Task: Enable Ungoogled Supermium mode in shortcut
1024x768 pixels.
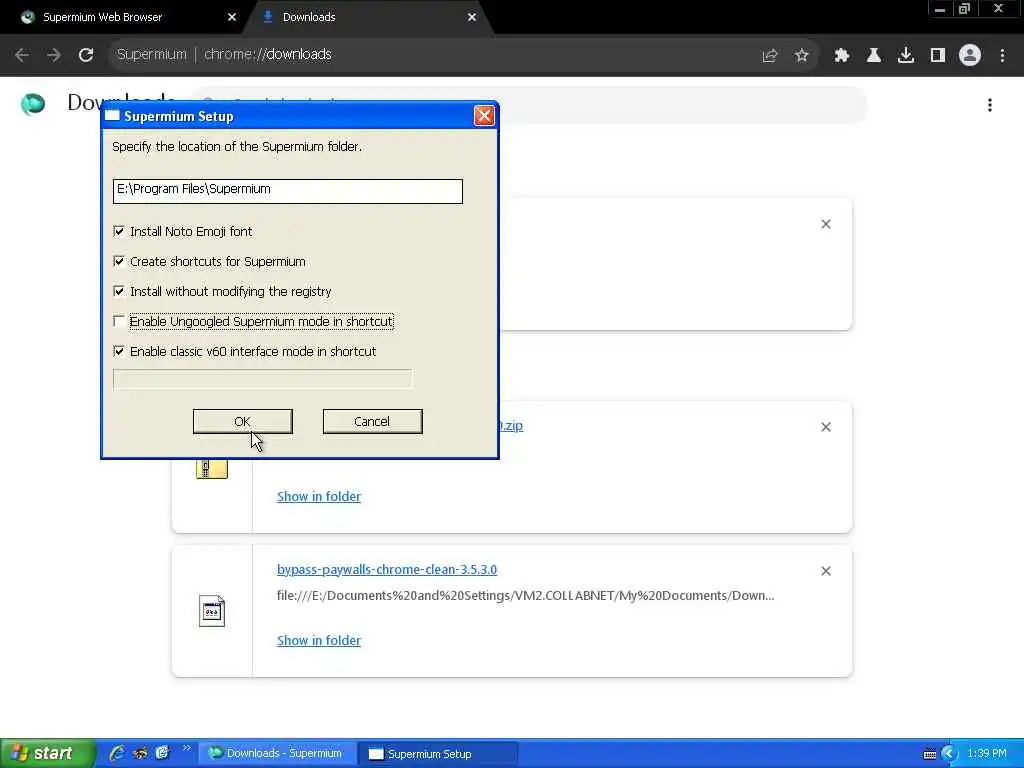Action: coord(119,321)
